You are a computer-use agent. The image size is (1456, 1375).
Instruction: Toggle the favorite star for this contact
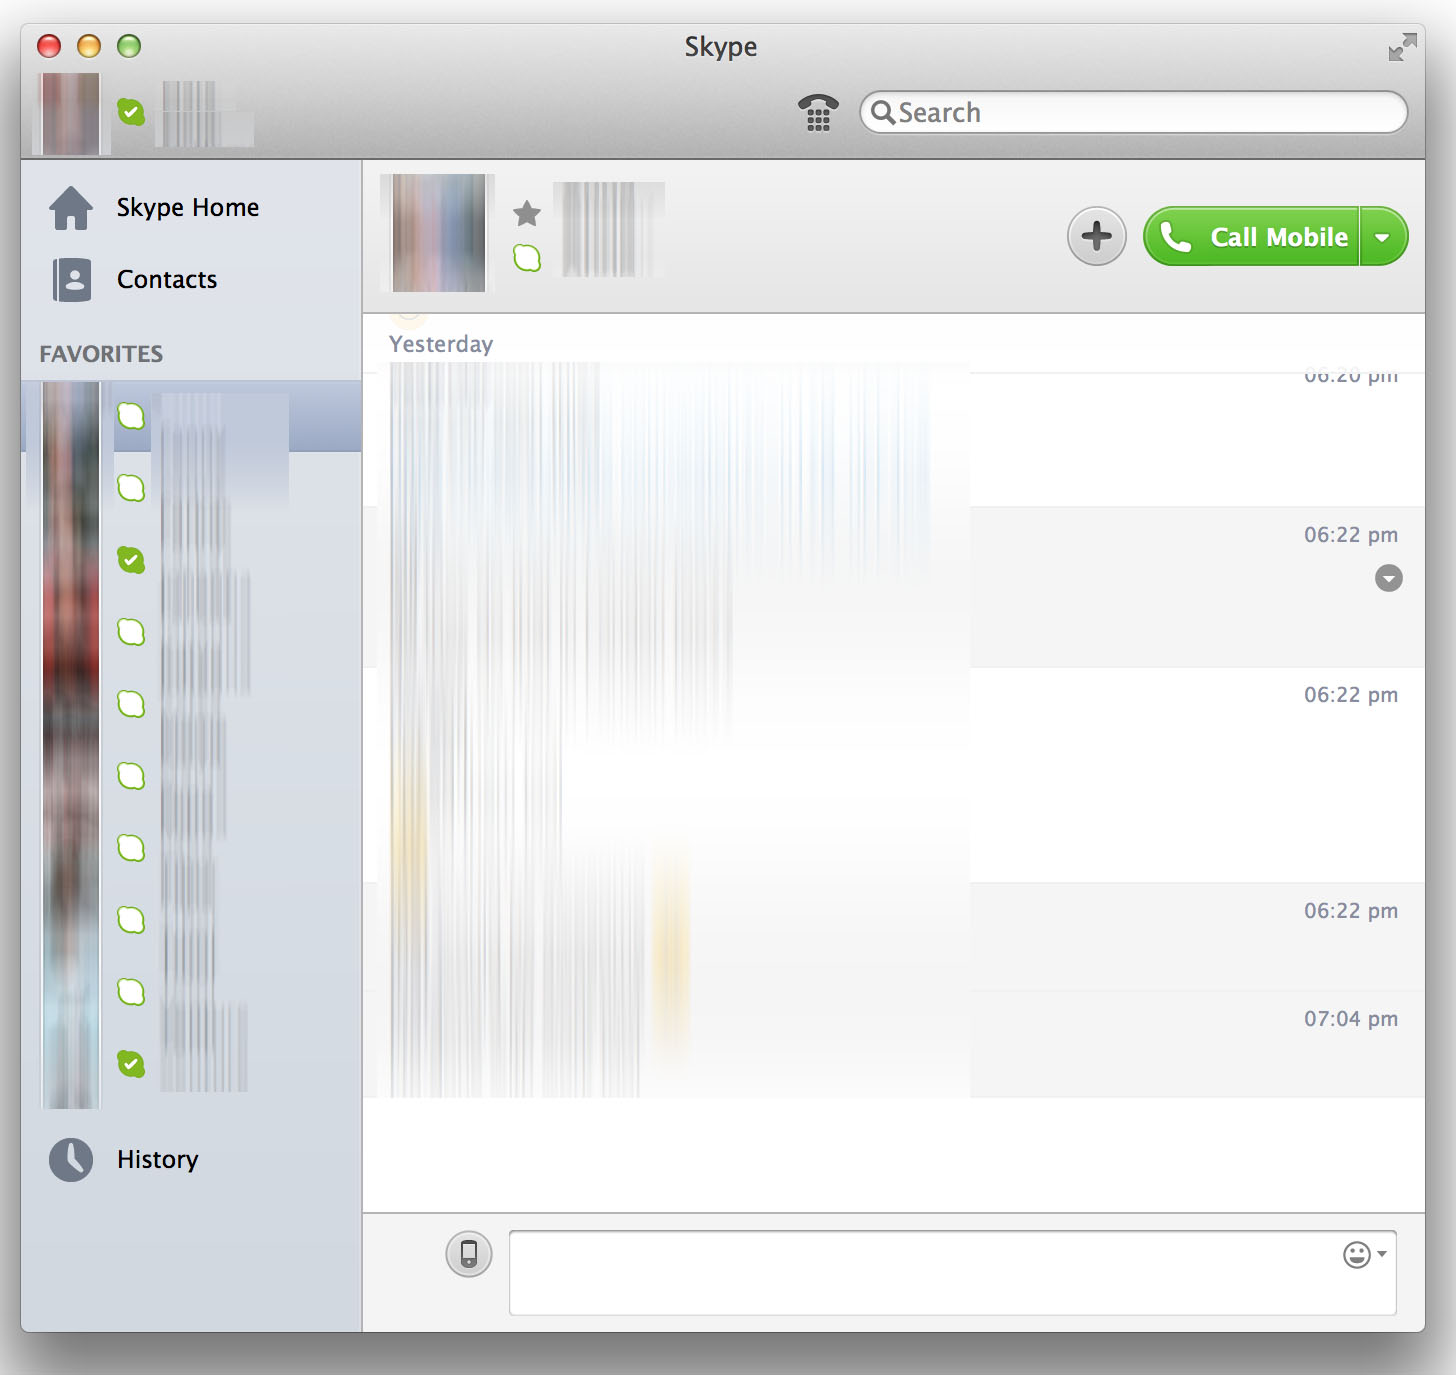click(x=527, y=212)
